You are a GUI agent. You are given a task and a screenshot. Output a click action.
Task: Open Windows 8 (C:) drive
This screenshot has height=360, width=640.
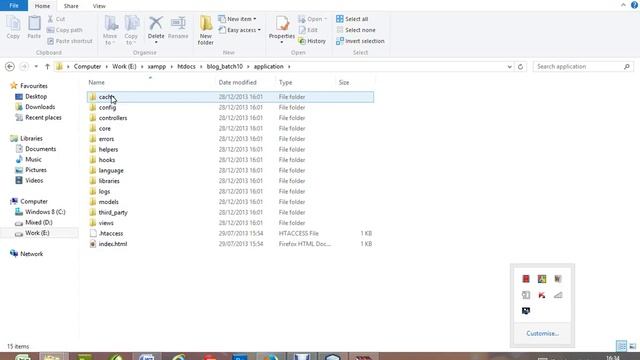coord(45,212)
